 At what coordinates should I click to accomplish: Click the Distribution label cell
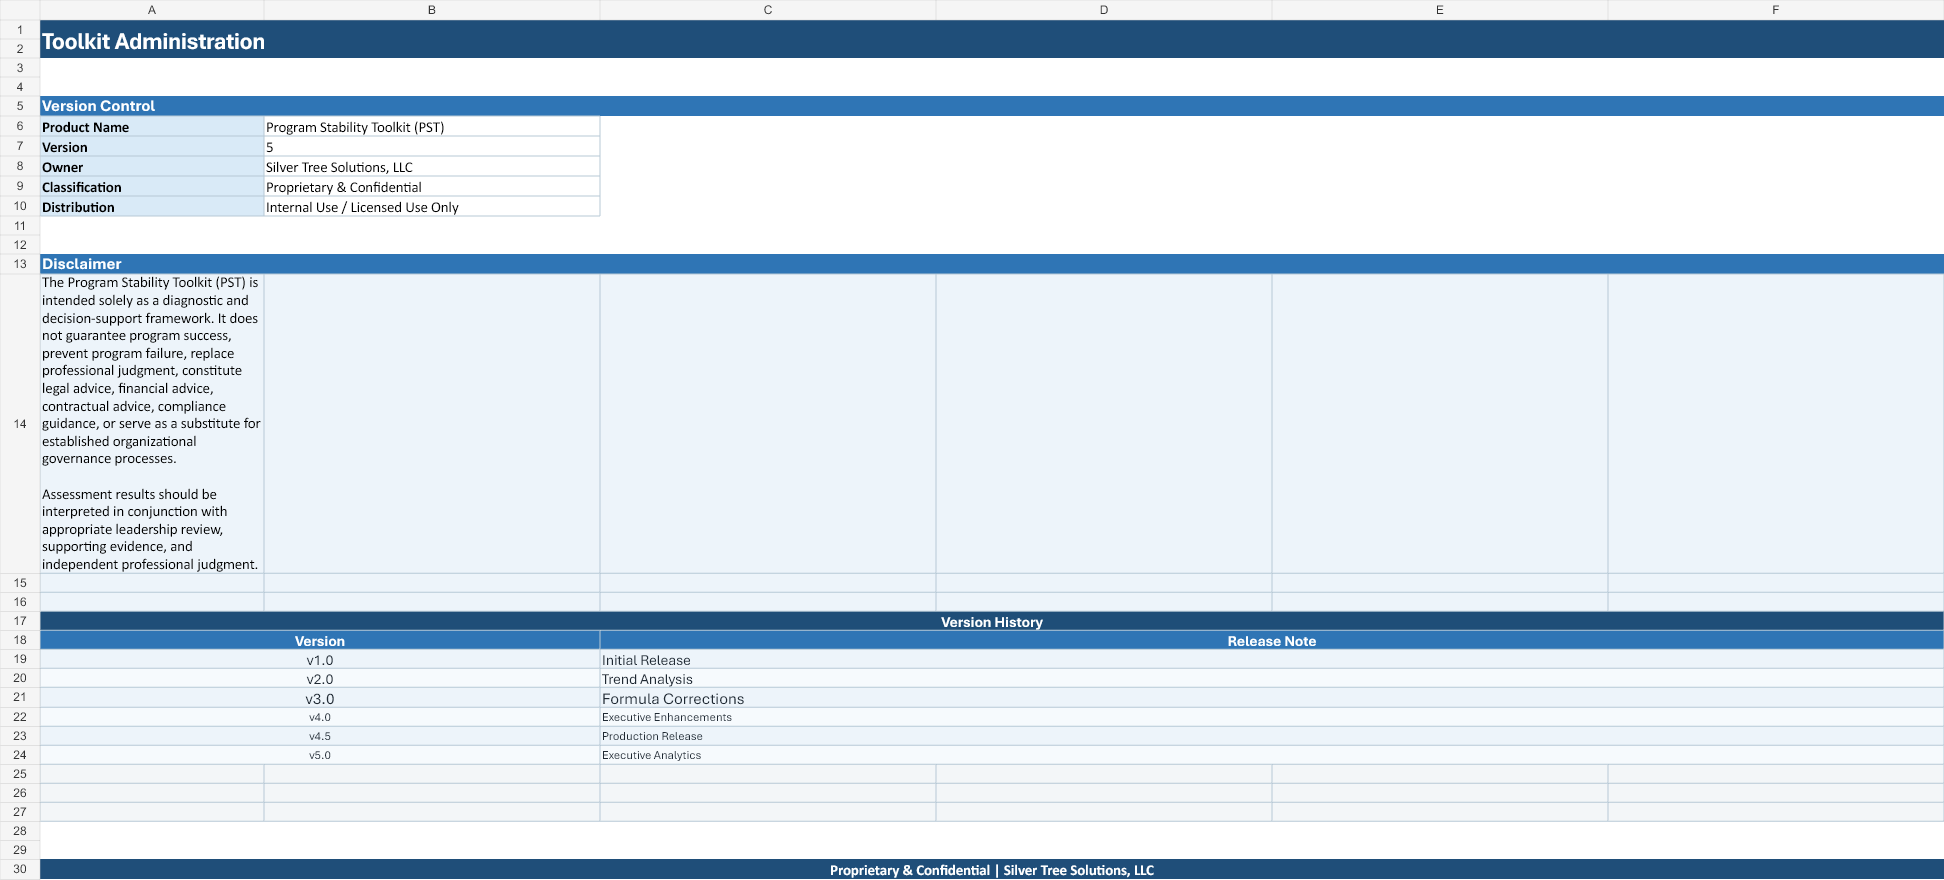(x=152, y=207)
